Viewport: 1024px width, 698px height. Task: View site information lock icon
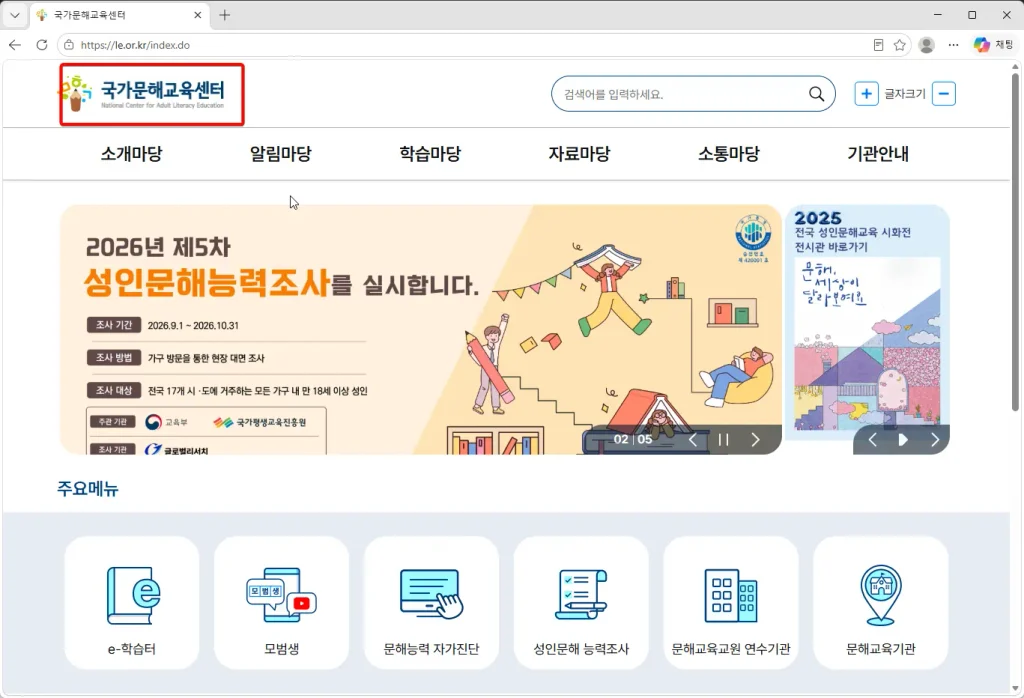click(69, 45)
